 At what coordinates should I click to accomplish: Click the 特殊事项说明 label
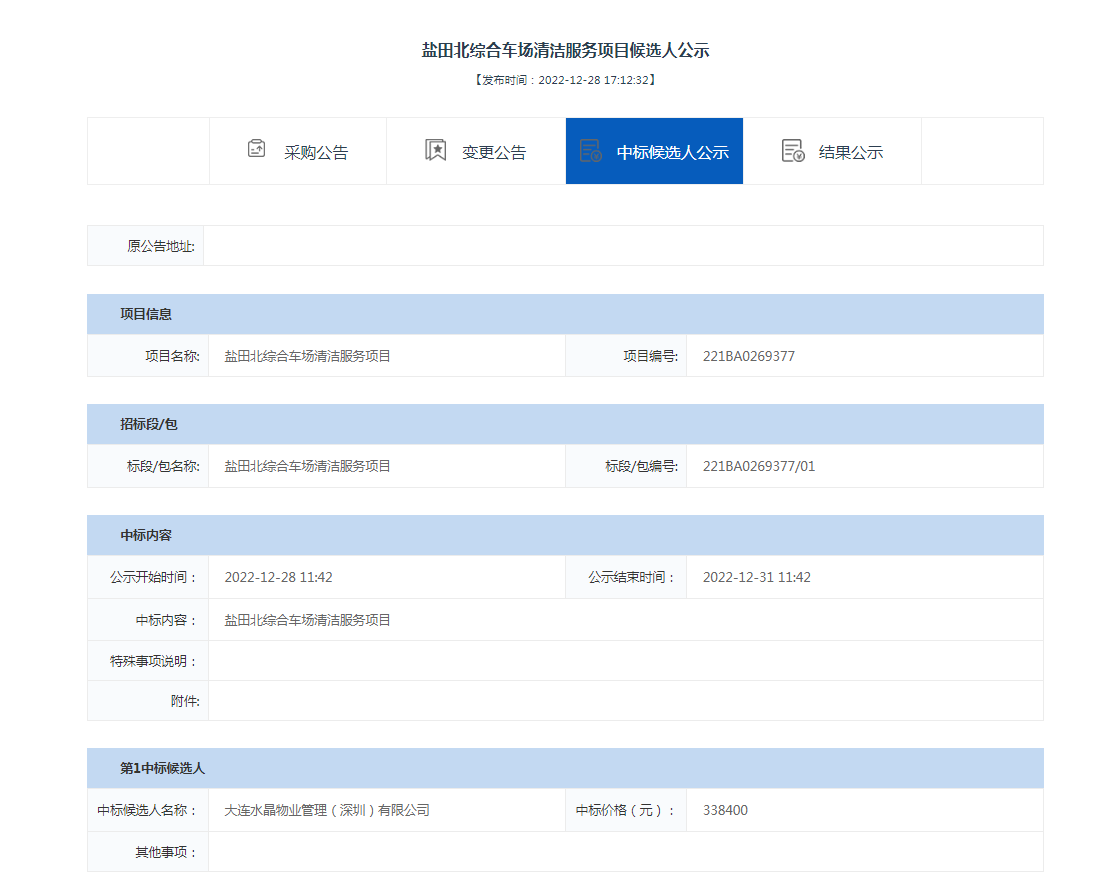[154, 662]
